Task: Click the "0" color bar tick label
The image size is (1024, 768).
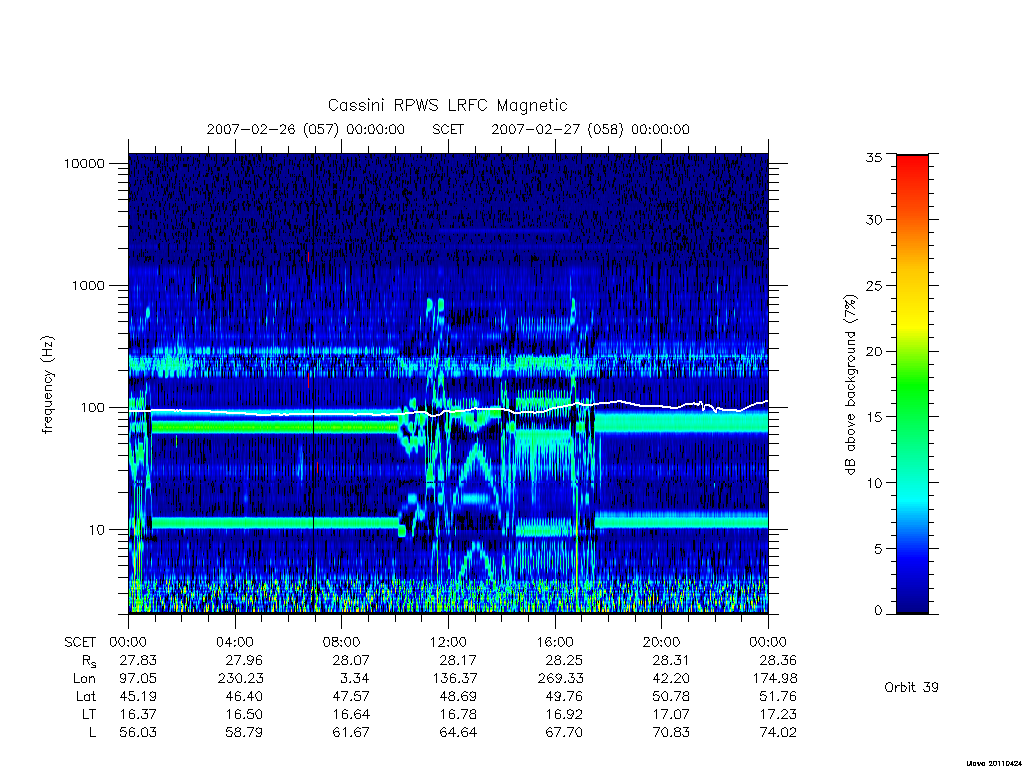Action: tap(878, 611)
